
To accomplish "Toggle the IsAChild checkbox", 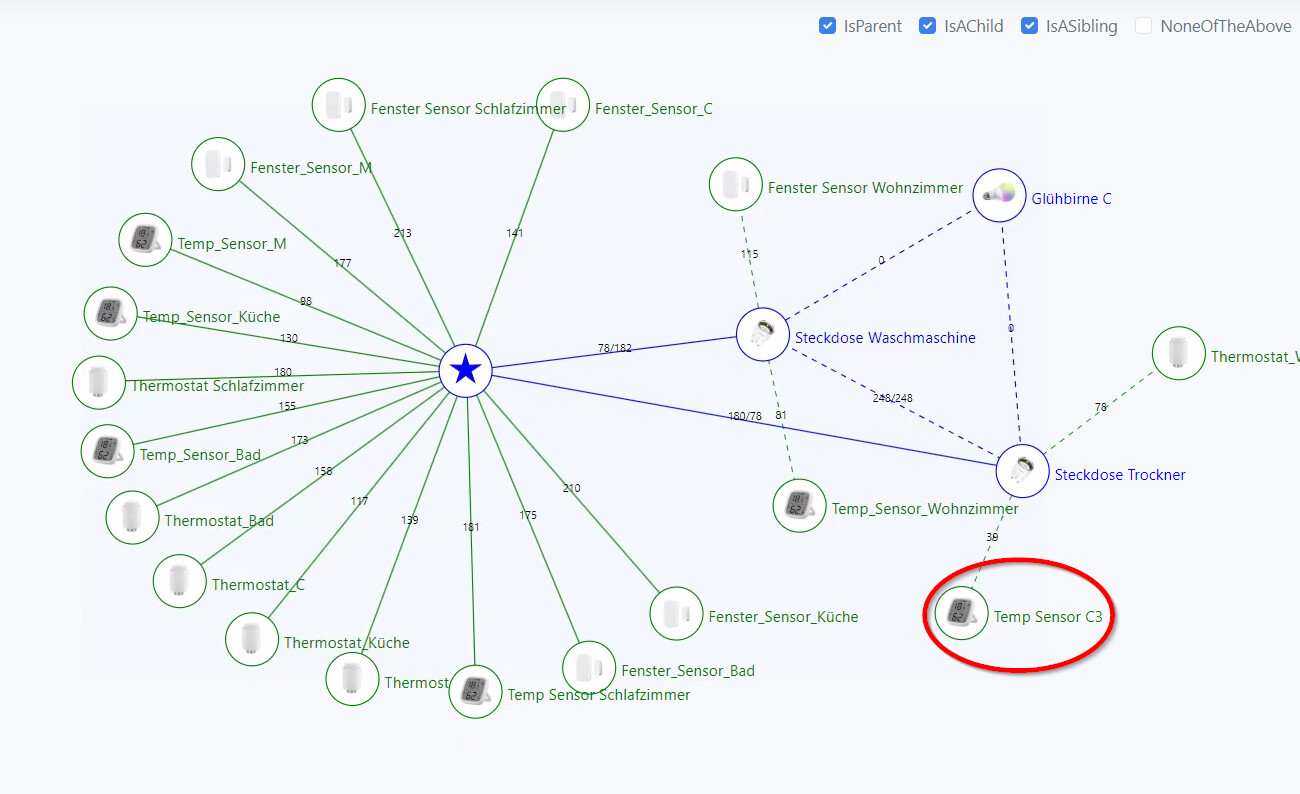I will click(927, 26).
